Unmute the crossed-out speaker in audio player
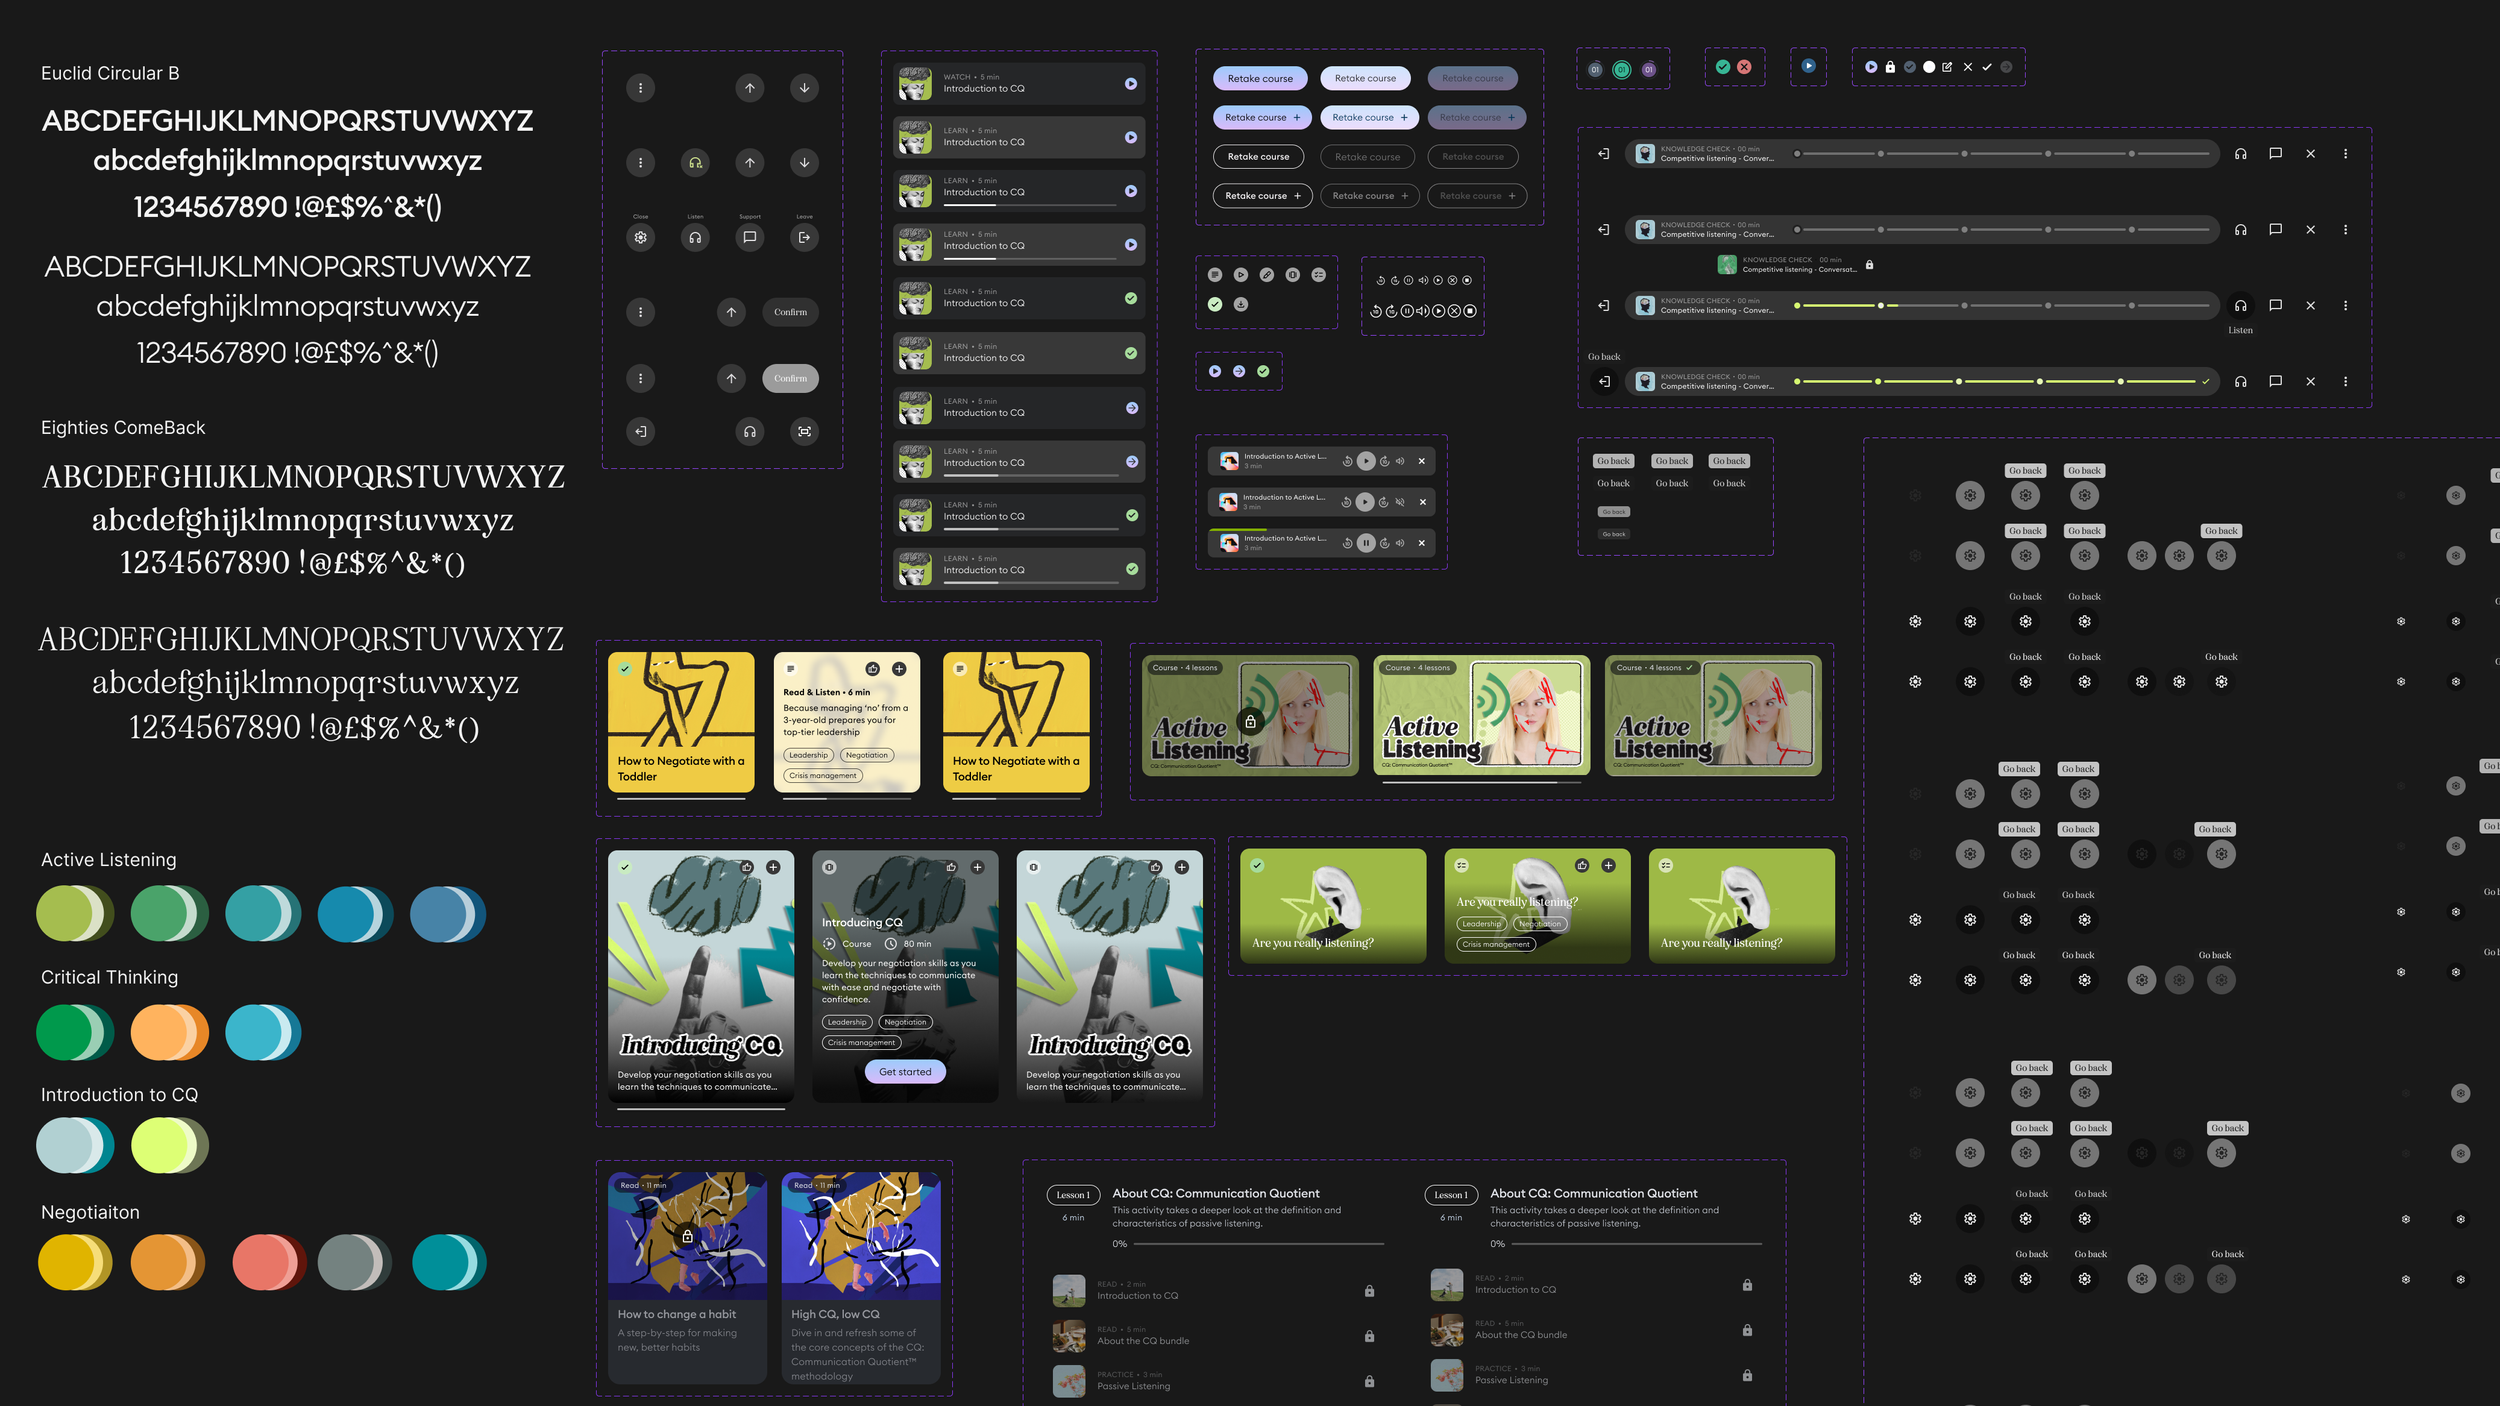2500x1406 pixels. (1400, 502)
